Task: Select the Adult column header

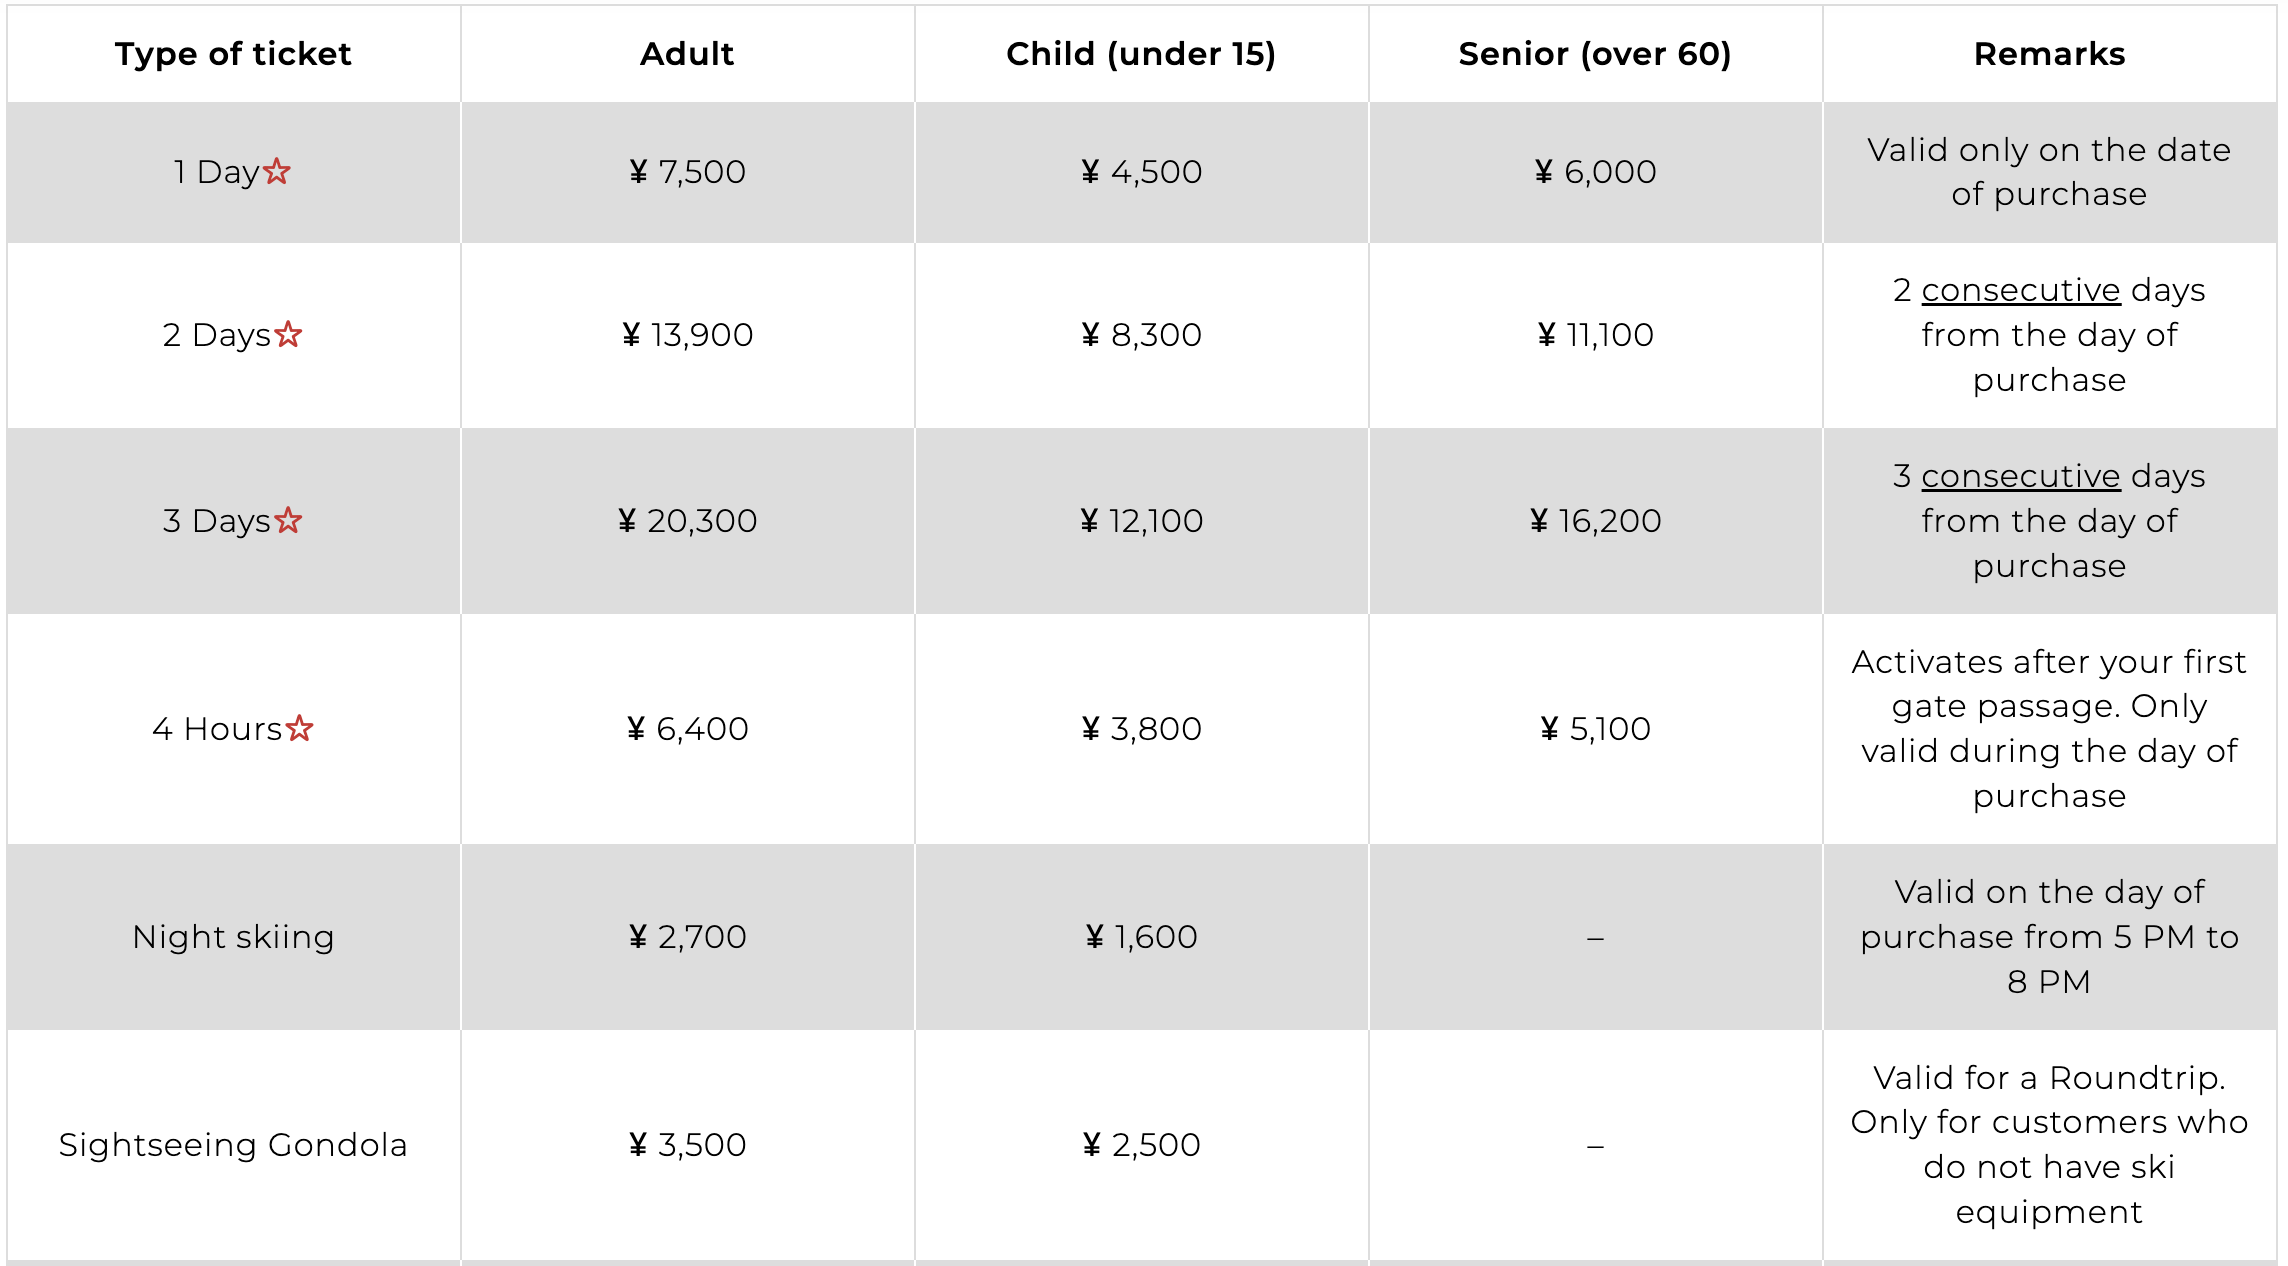Action: click(687, 54)
